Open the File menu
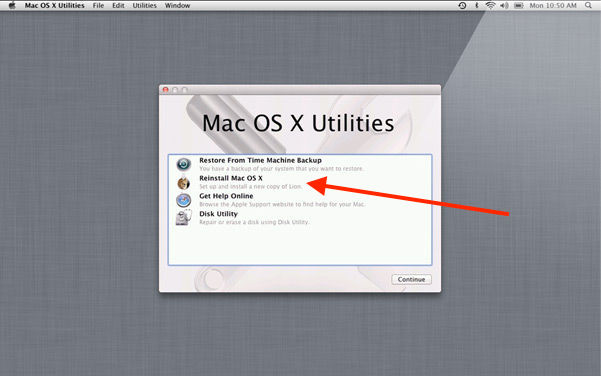The image size is (601, 376). pos(98,5)
